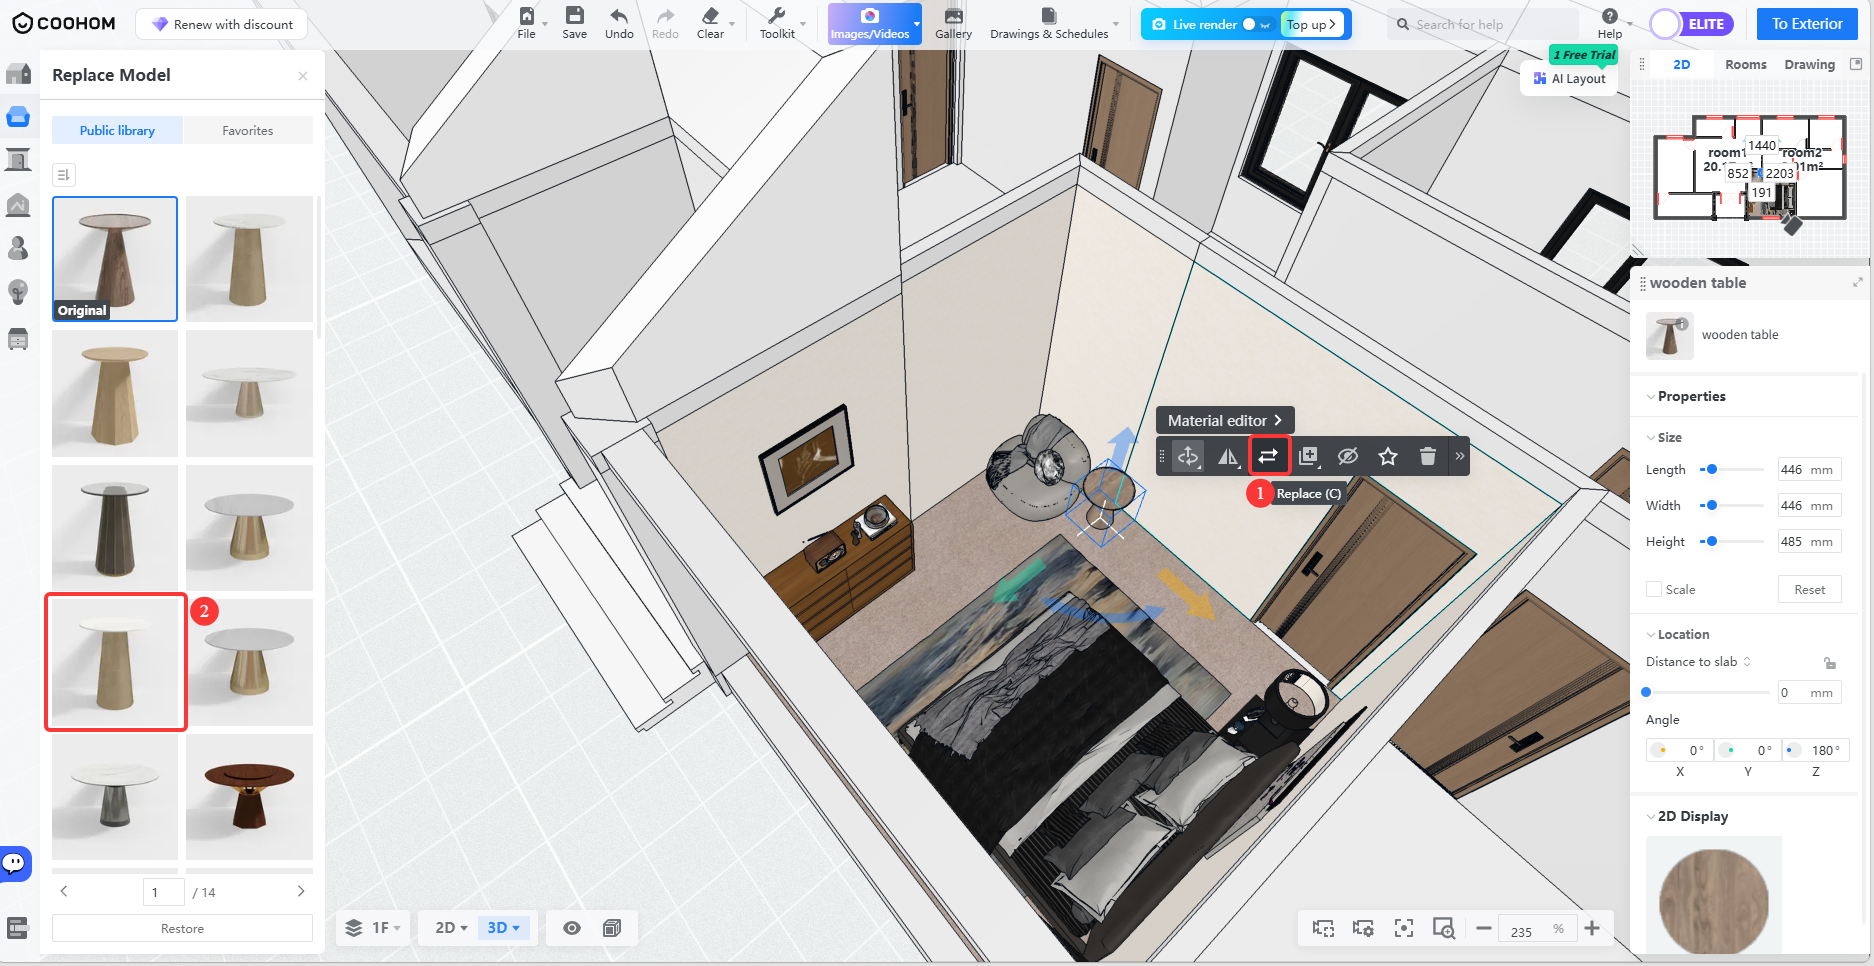Open the Gallery

click(953, 23)
